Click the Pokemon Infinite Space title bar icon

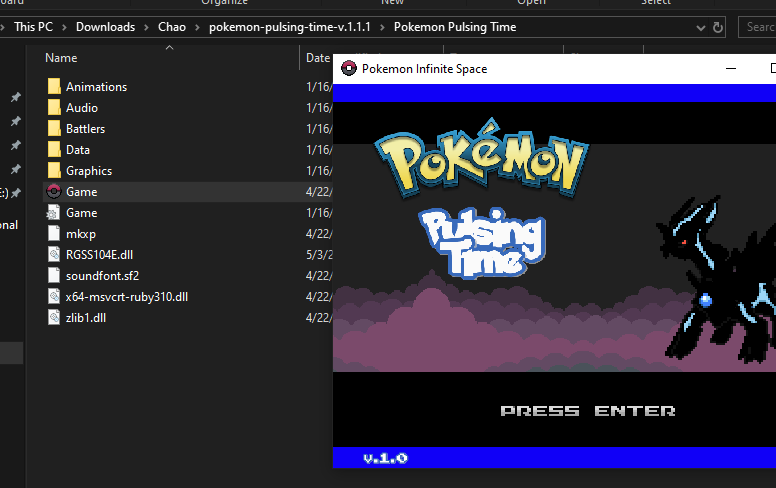click(349, 69)
